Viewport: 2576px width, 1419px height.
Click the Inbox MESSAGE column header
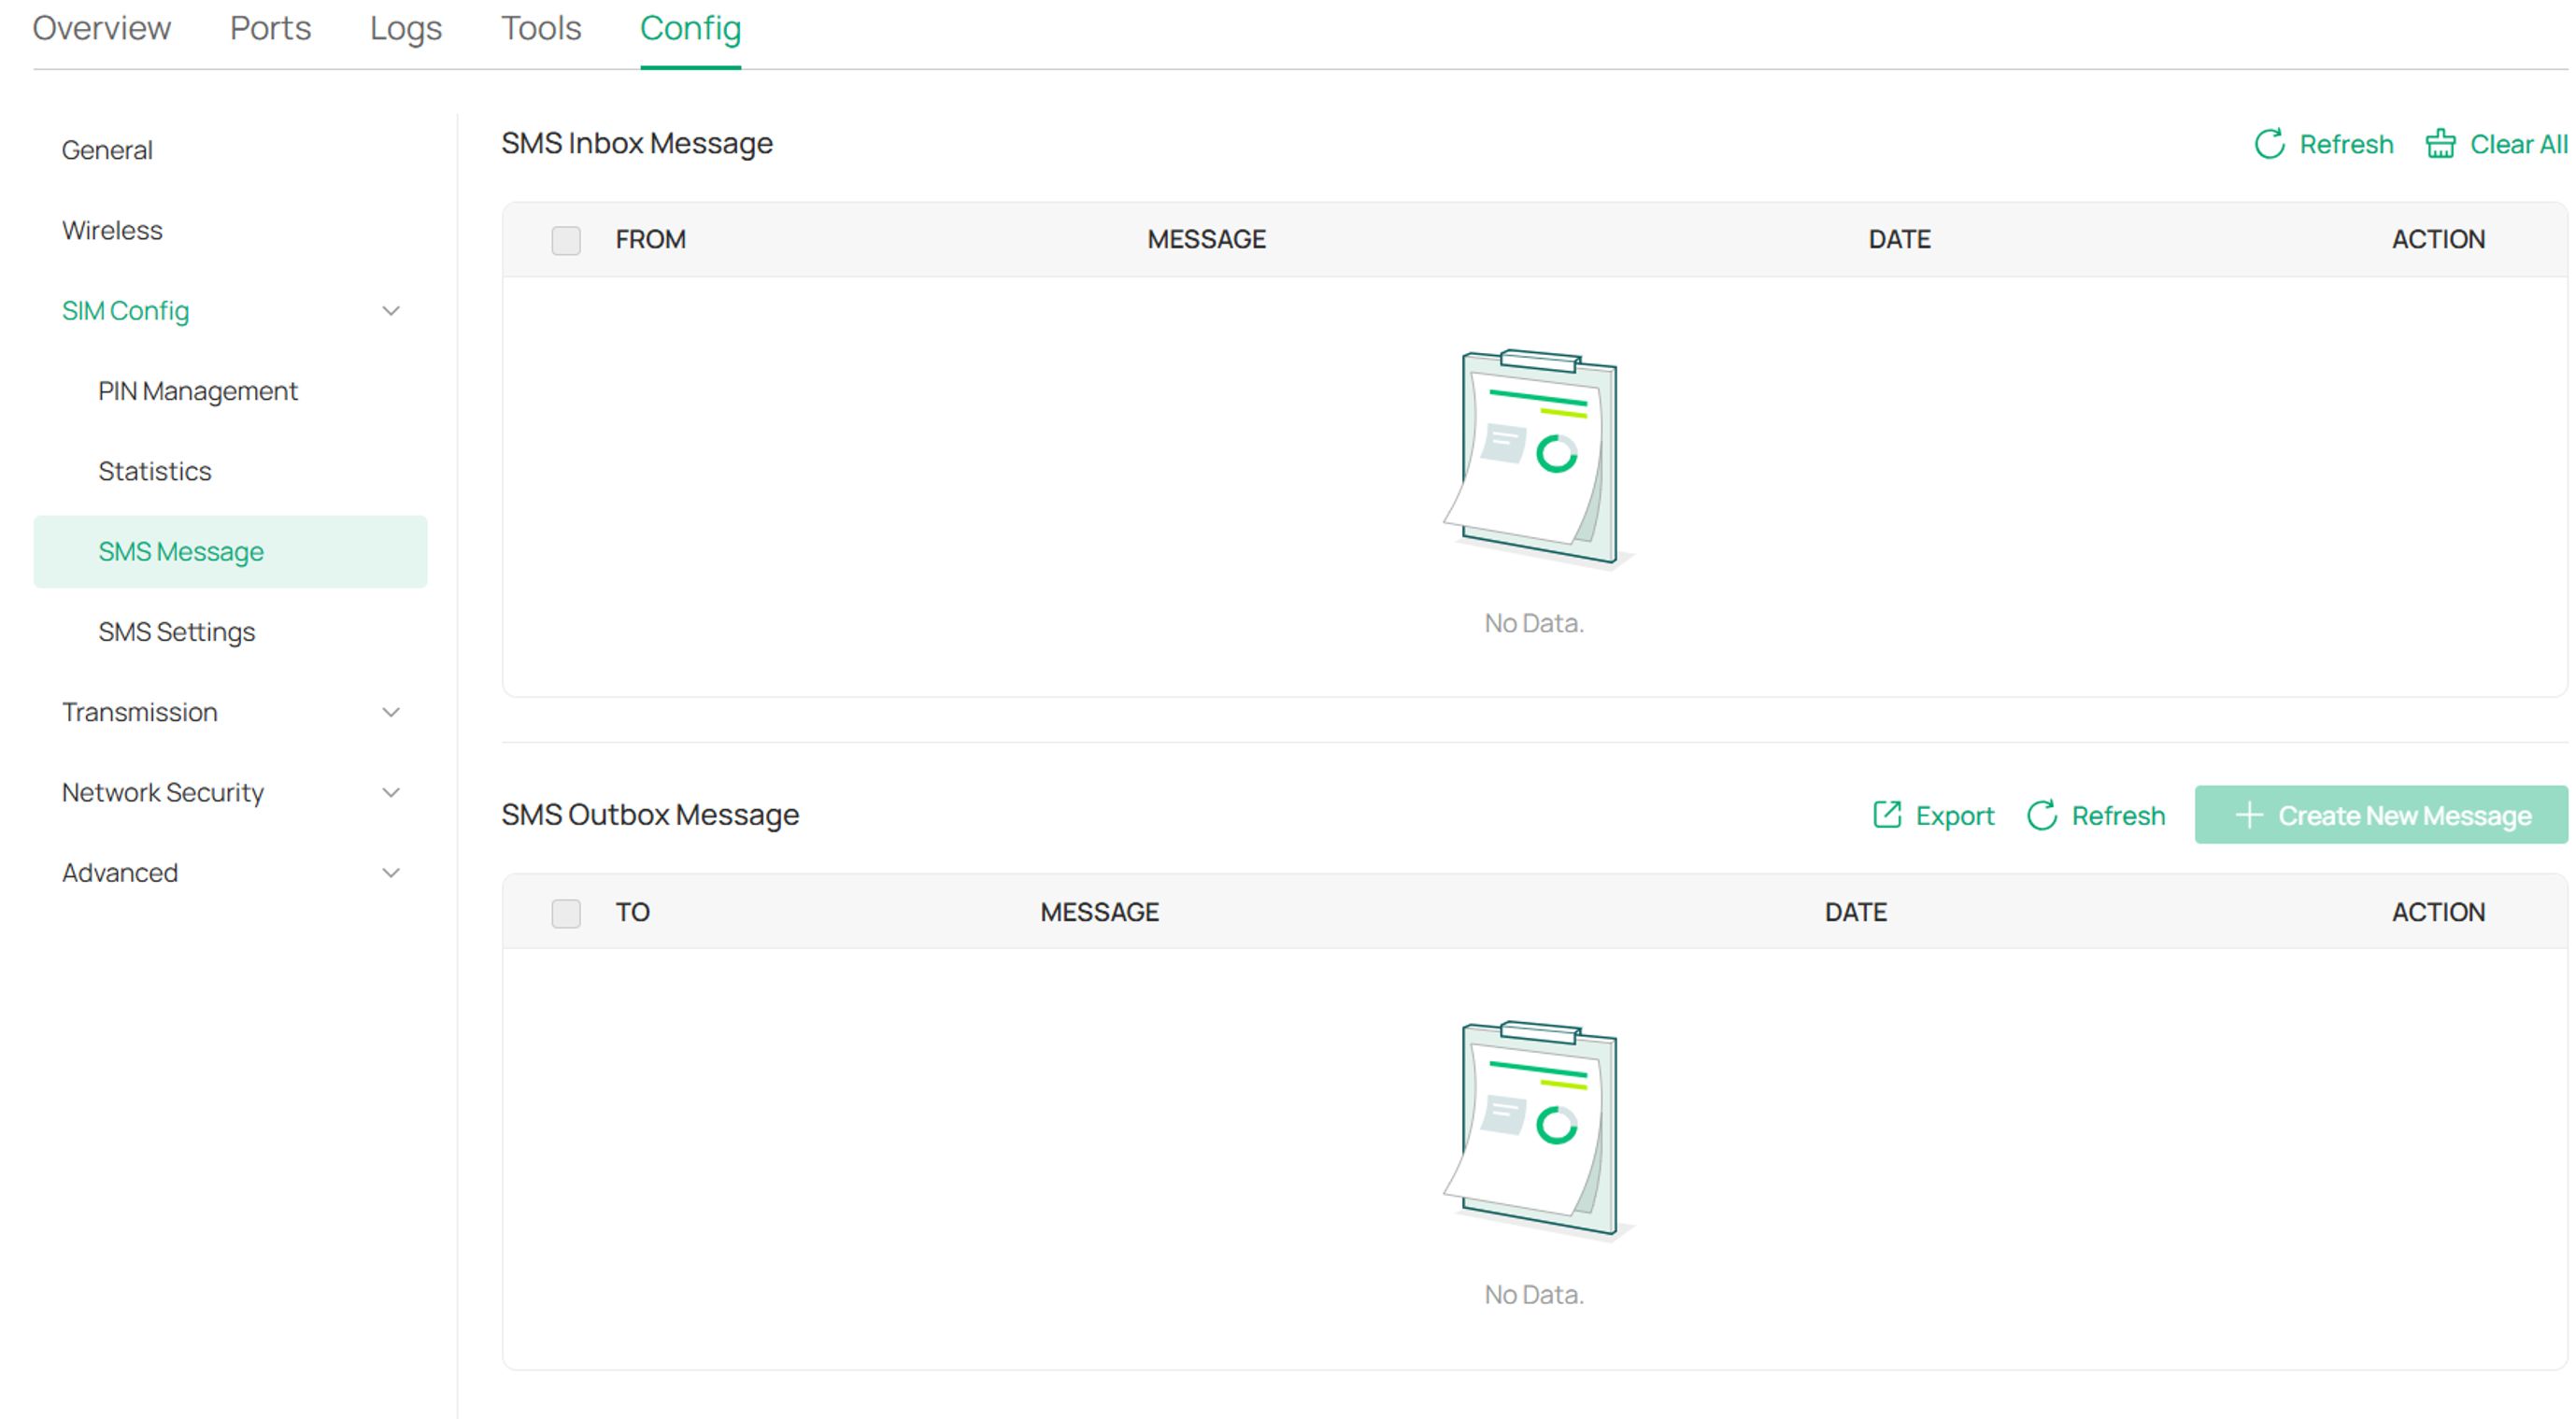coord(1206,240)
